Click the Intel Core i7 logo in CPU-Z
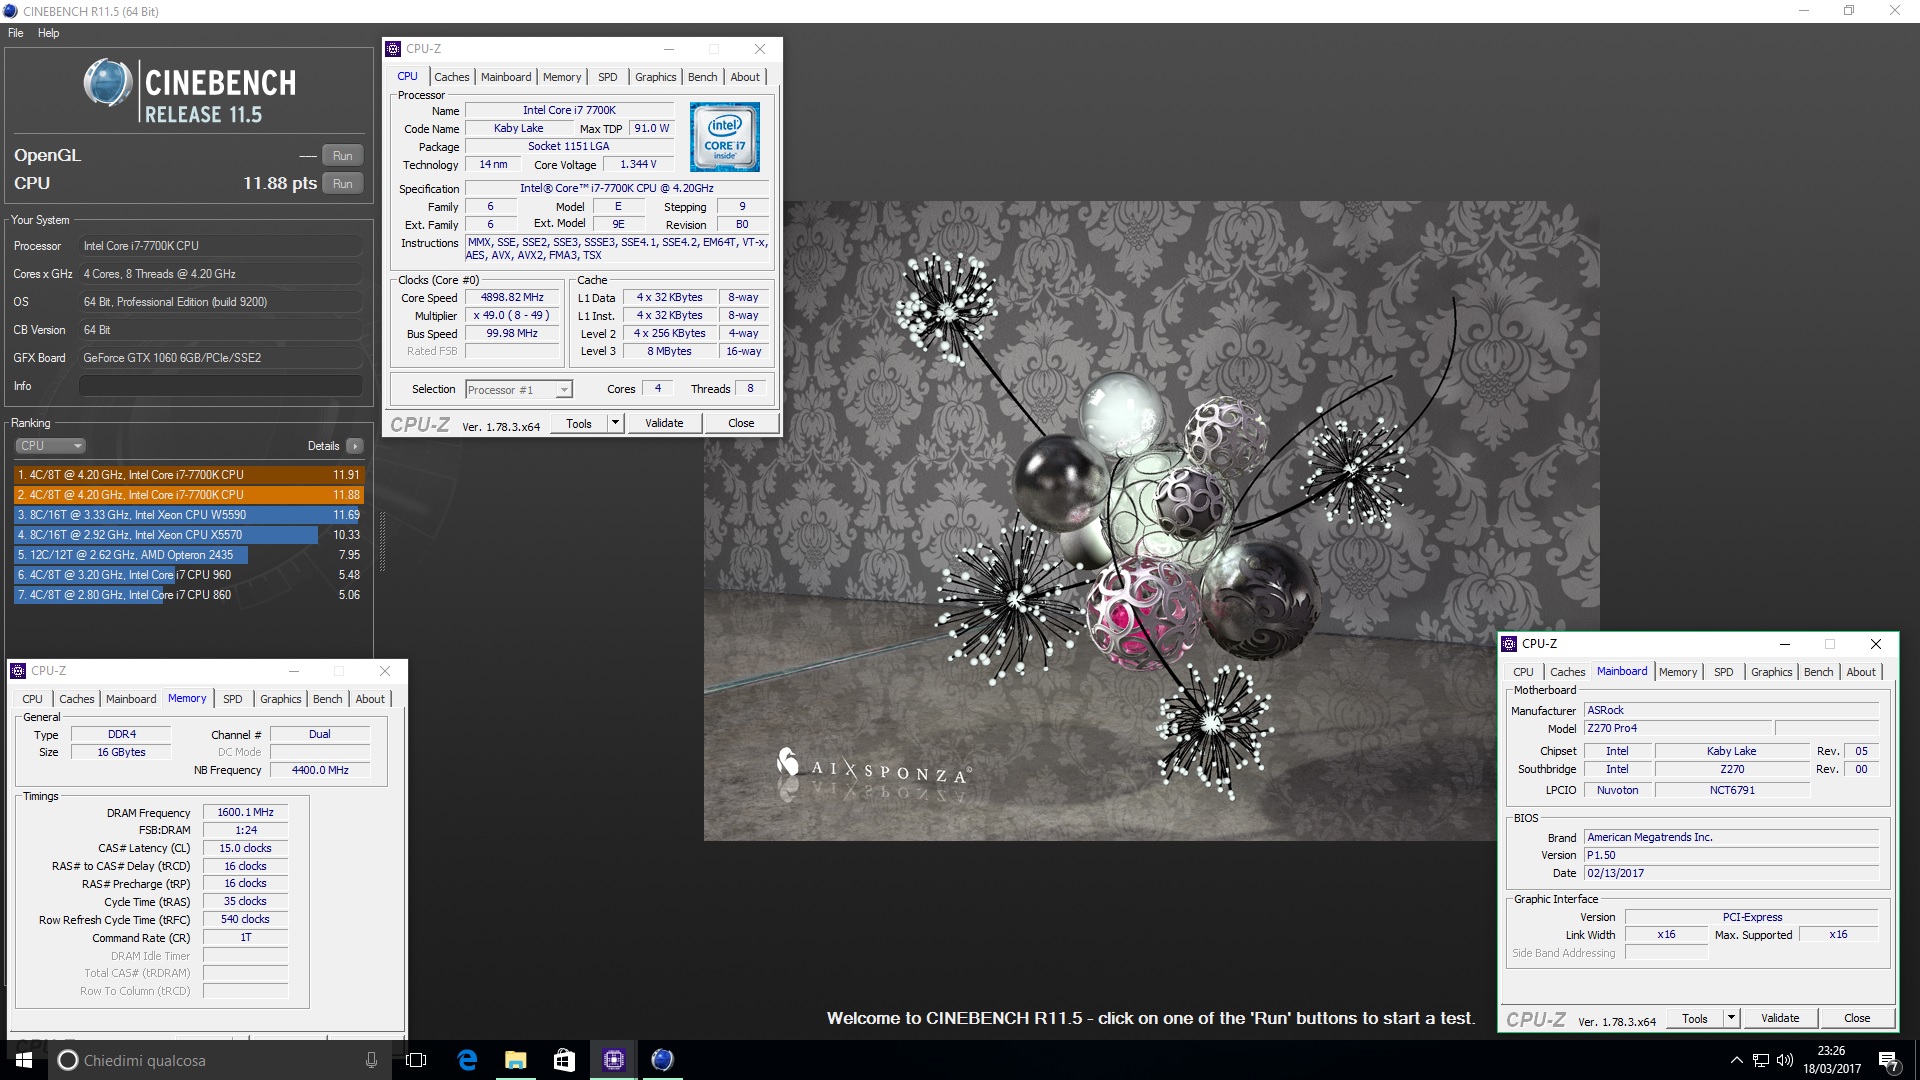The height and width of the screenshot is (1080, 1920). (x=725, y=137)
